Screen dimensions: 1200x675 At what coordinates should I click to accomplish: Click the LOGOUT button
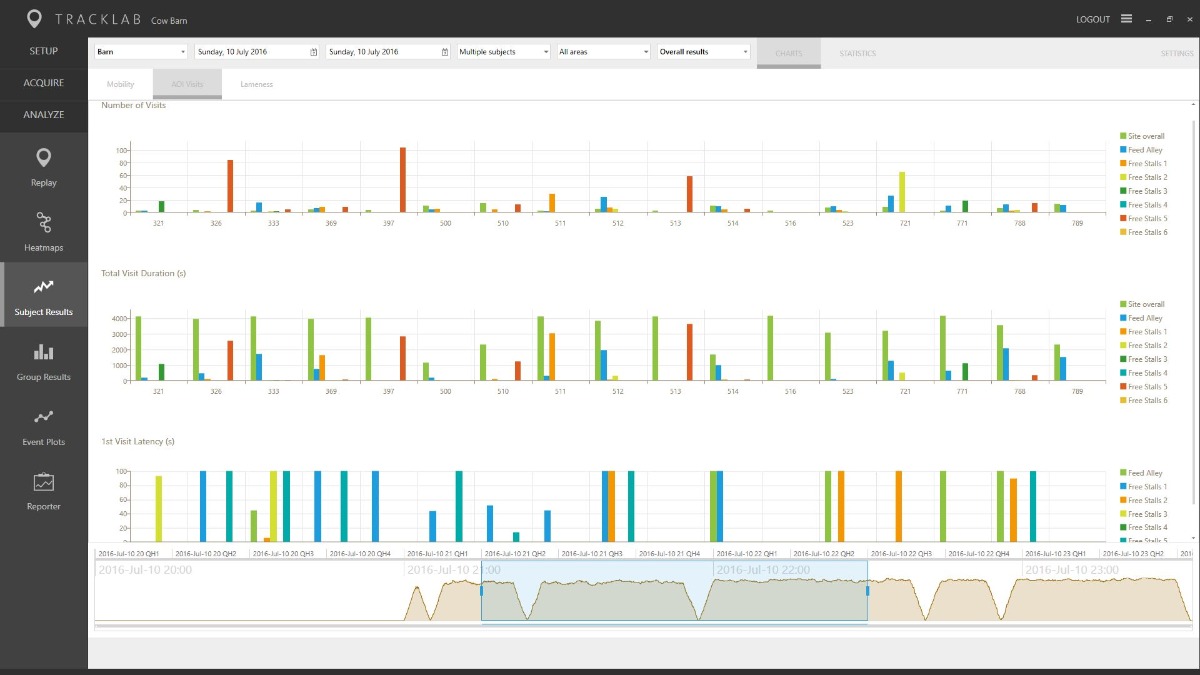[1092, 18]
